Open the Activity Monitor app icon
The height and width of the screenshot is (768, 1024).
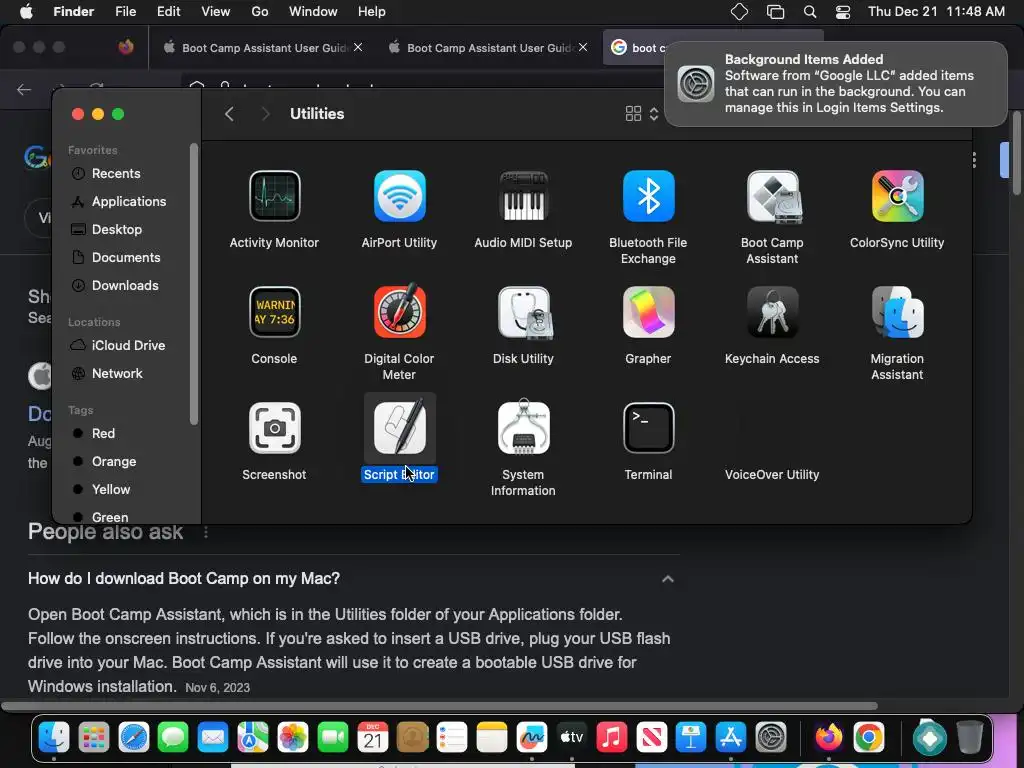[x=274, y=196]
